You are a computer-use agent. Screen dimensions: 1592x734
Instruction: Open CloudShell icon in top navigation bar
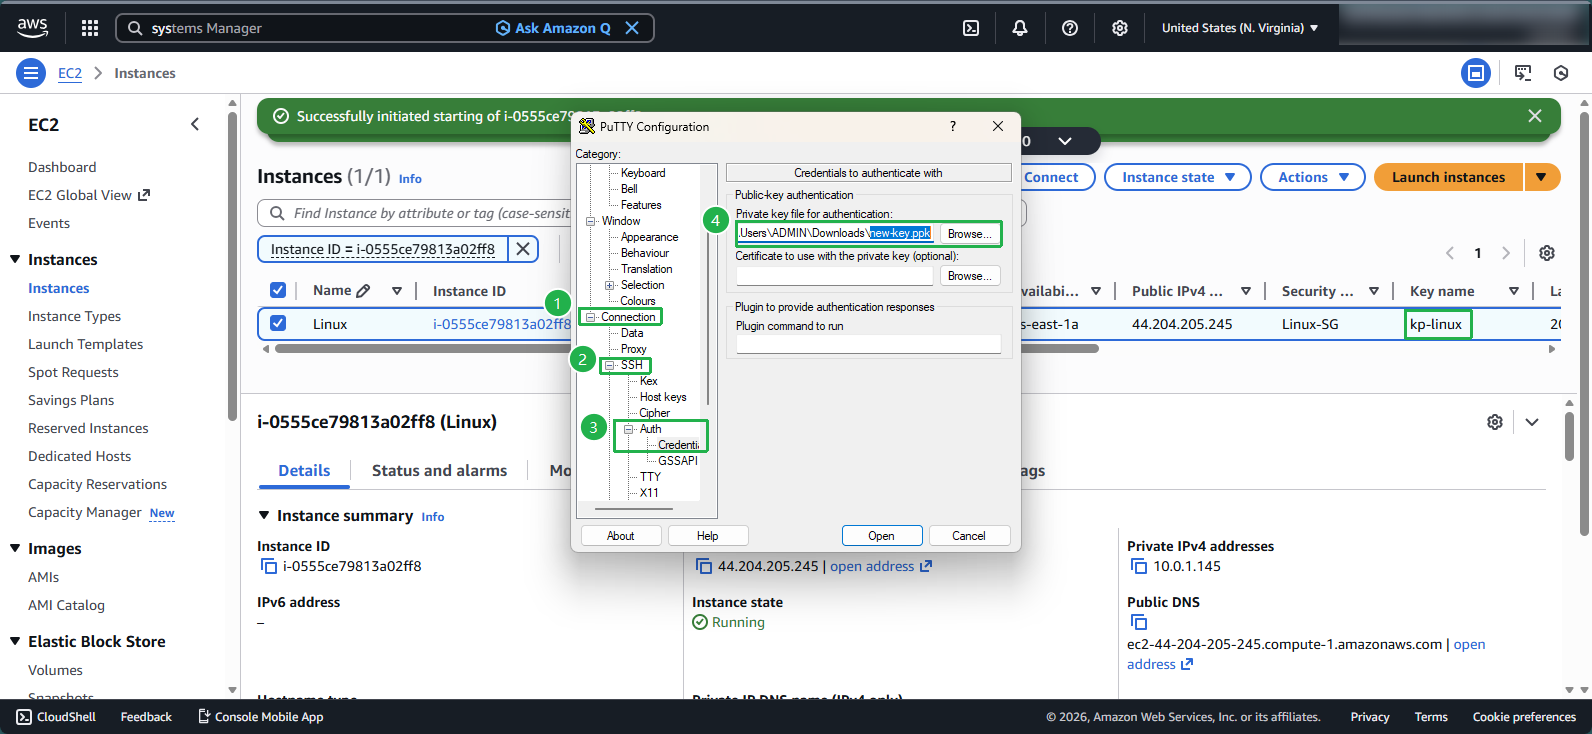pyautogui.click(x=971, y=28)
